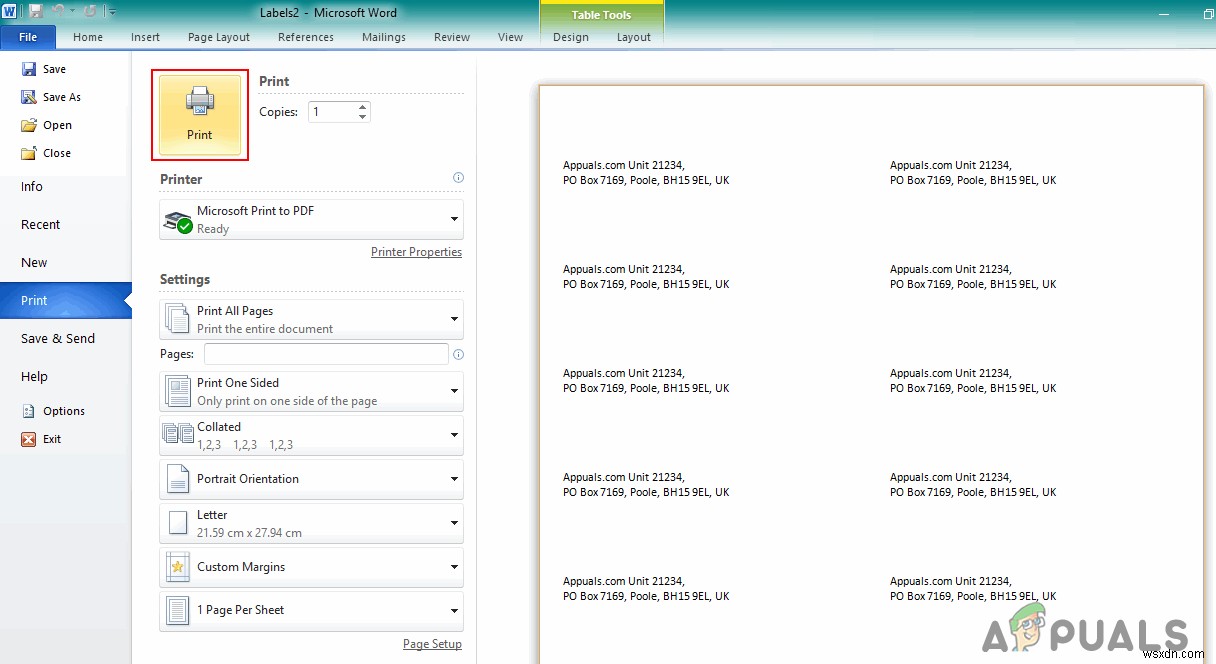The width and height of the screenshot is (1216, 664).
Task: Change Portrait Orientation via its dropdown
Action: coord(451,479)
